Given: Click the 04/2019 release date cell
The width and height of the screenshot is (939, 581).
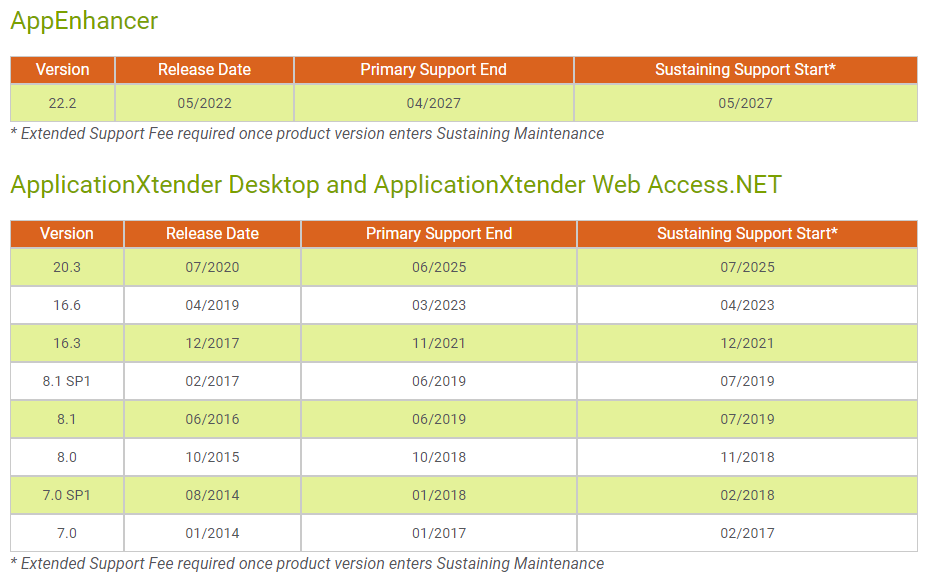Looking at the screenshot, I should (212, 305).
